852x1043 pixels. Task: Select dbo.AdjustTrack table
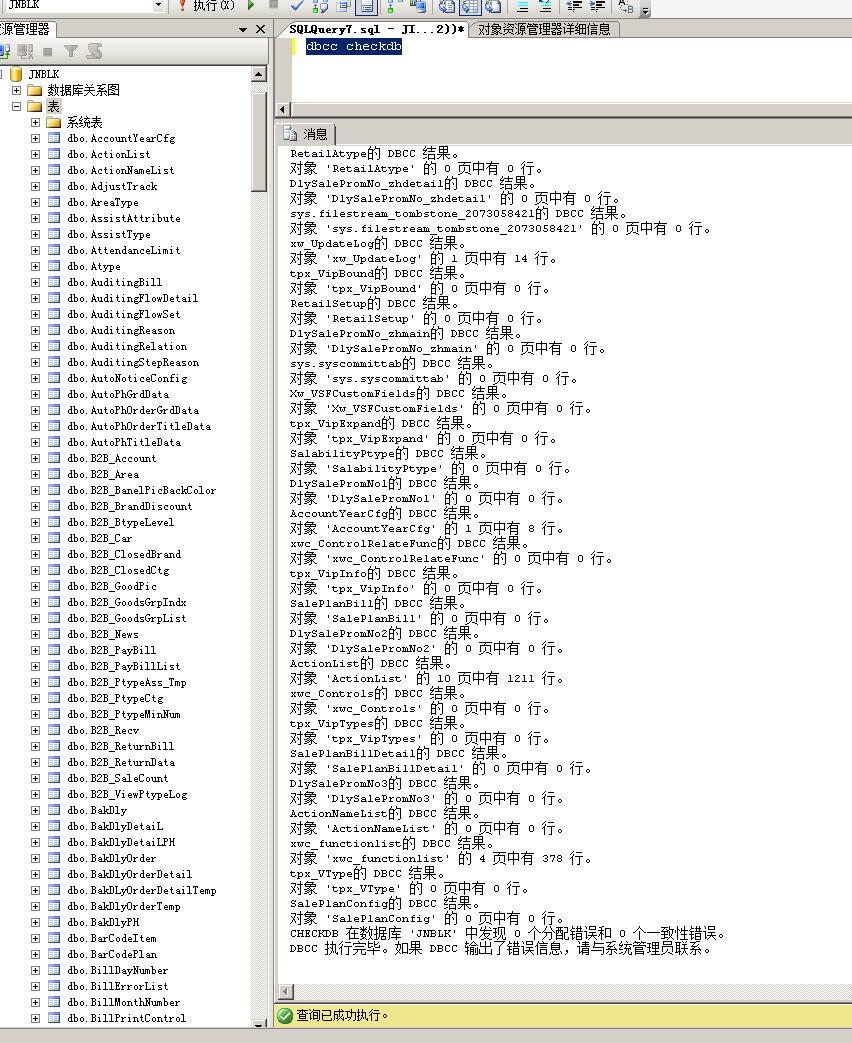tap(112, 186)
